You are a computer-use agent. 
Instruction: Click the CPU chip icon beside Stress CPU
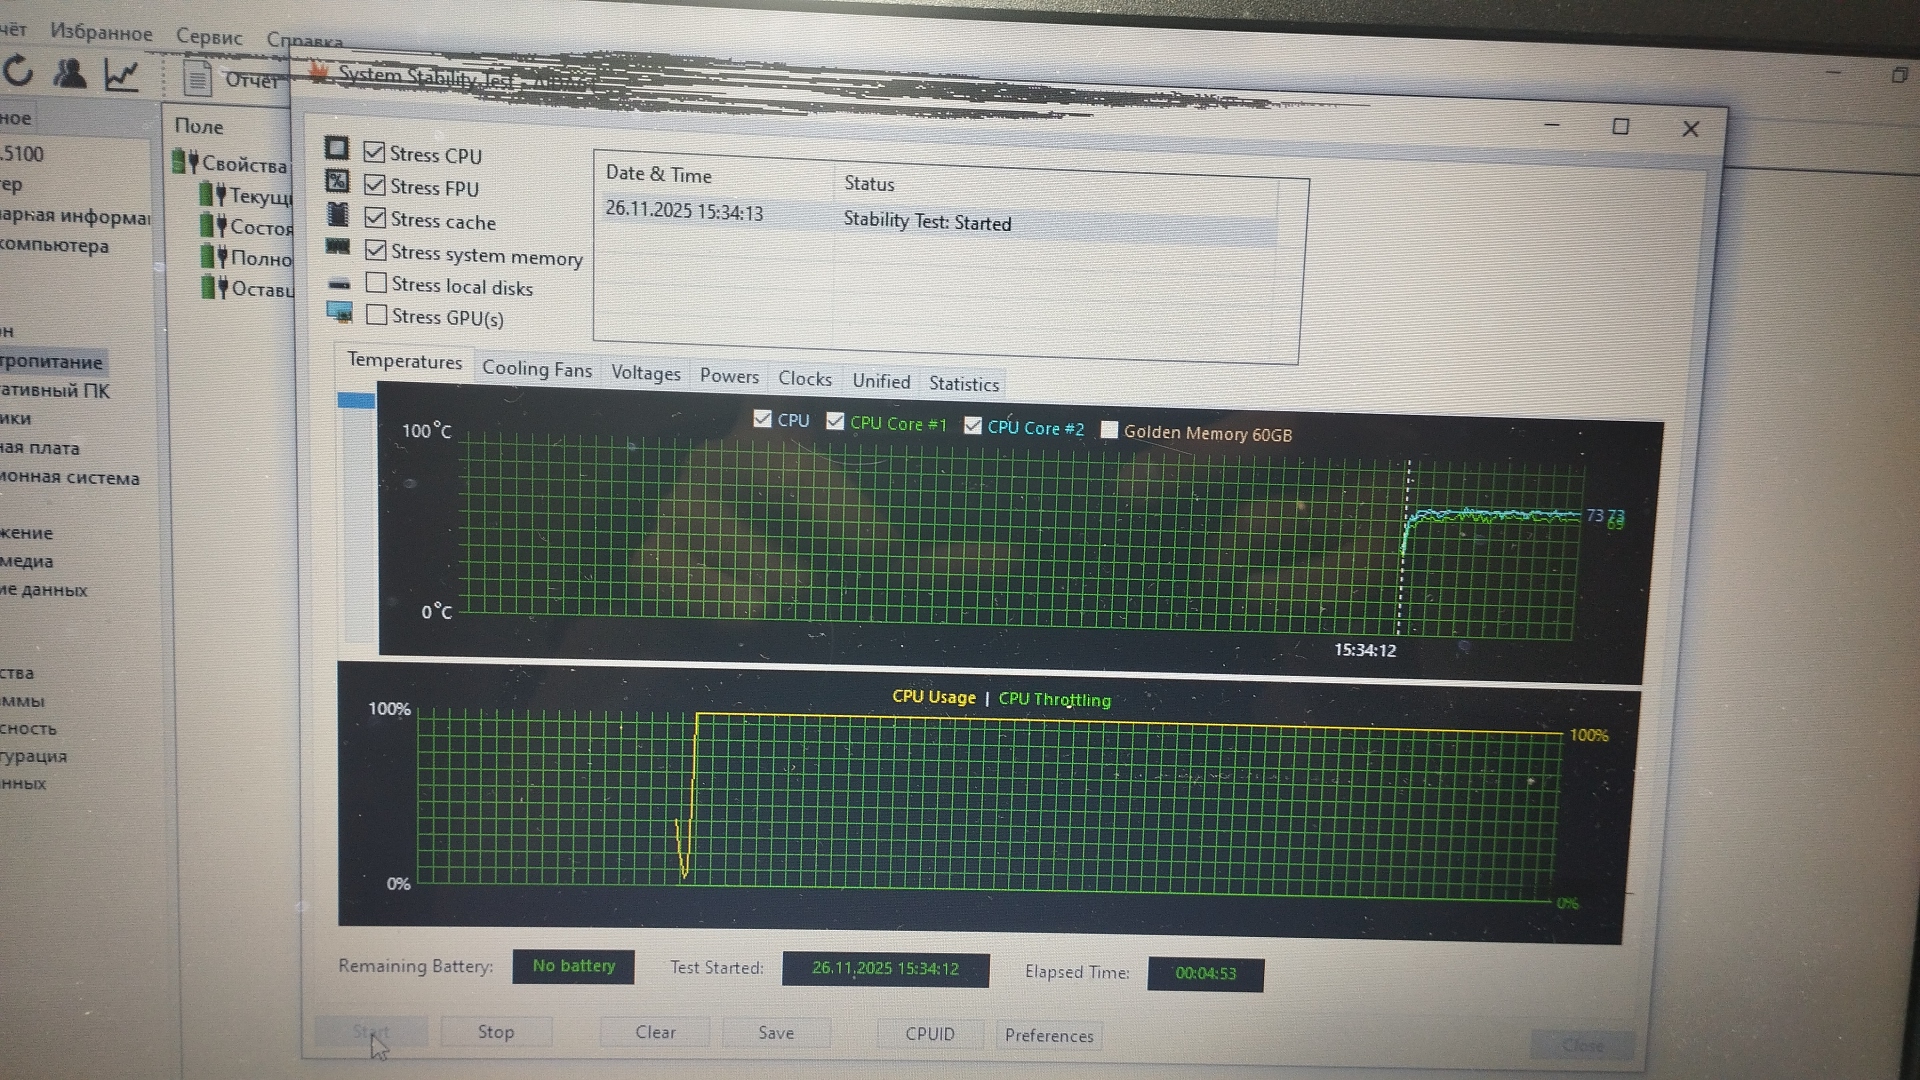337,149
